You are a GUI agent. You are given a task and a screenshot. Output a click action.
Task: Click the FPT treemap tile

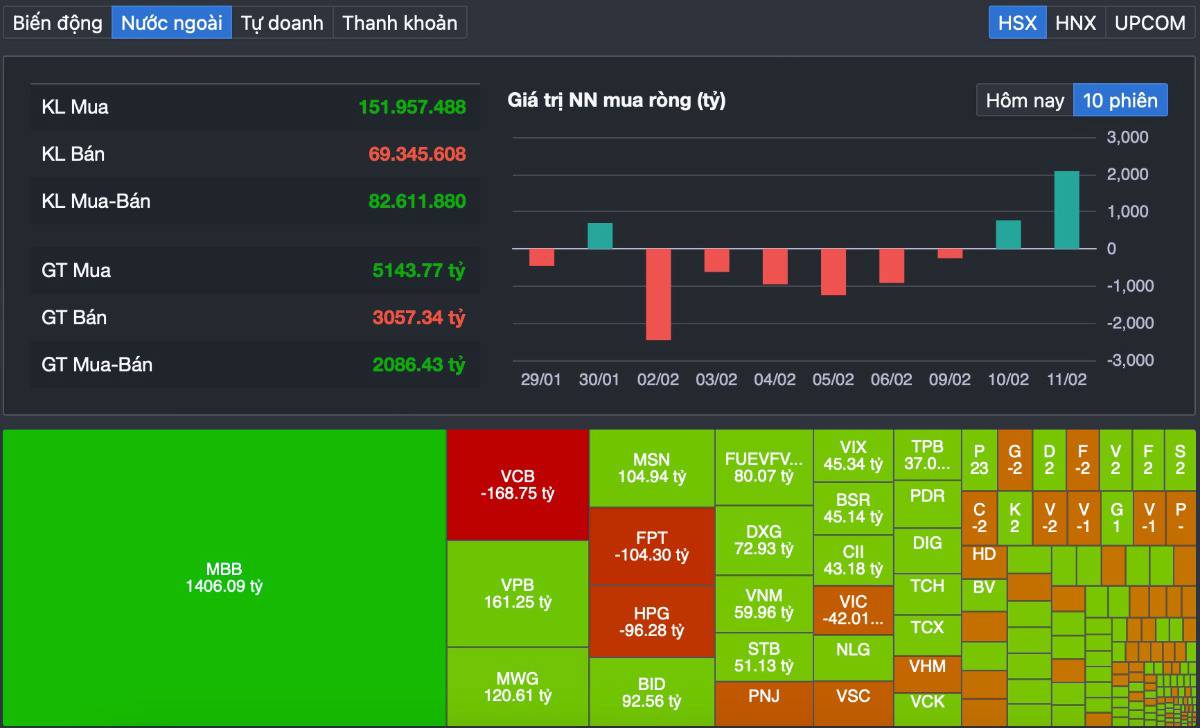coord(651,545)
